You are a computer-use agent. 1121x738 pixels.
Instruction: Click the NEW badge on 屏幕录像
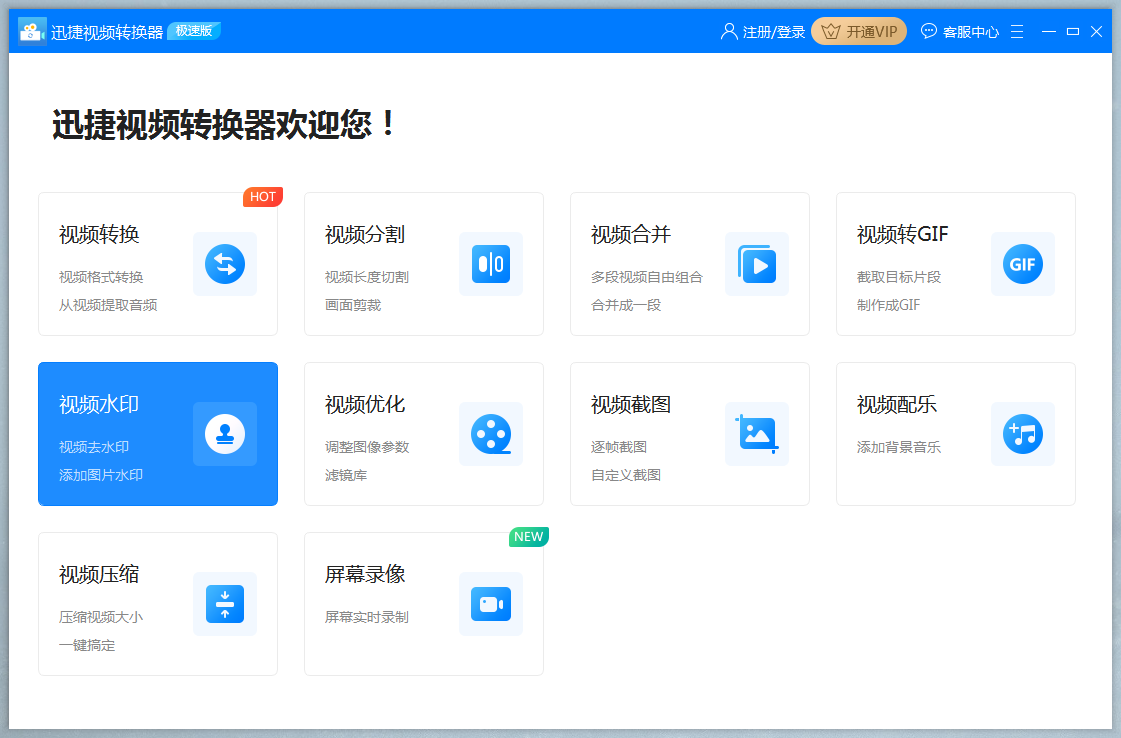click(529, 537)
